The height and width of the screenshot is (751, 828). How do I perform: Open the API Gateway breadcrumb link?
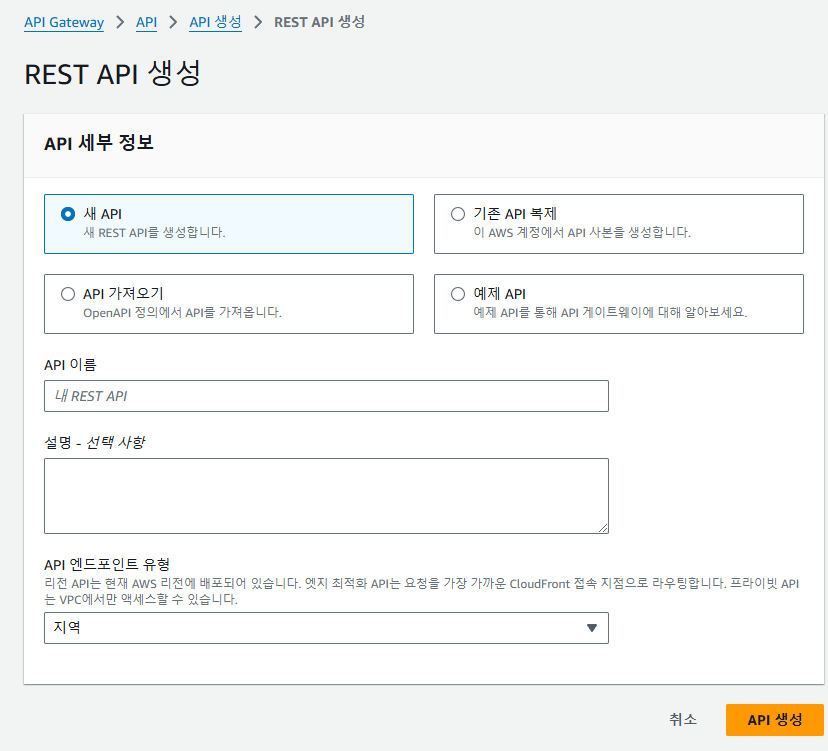click(64, 22)
